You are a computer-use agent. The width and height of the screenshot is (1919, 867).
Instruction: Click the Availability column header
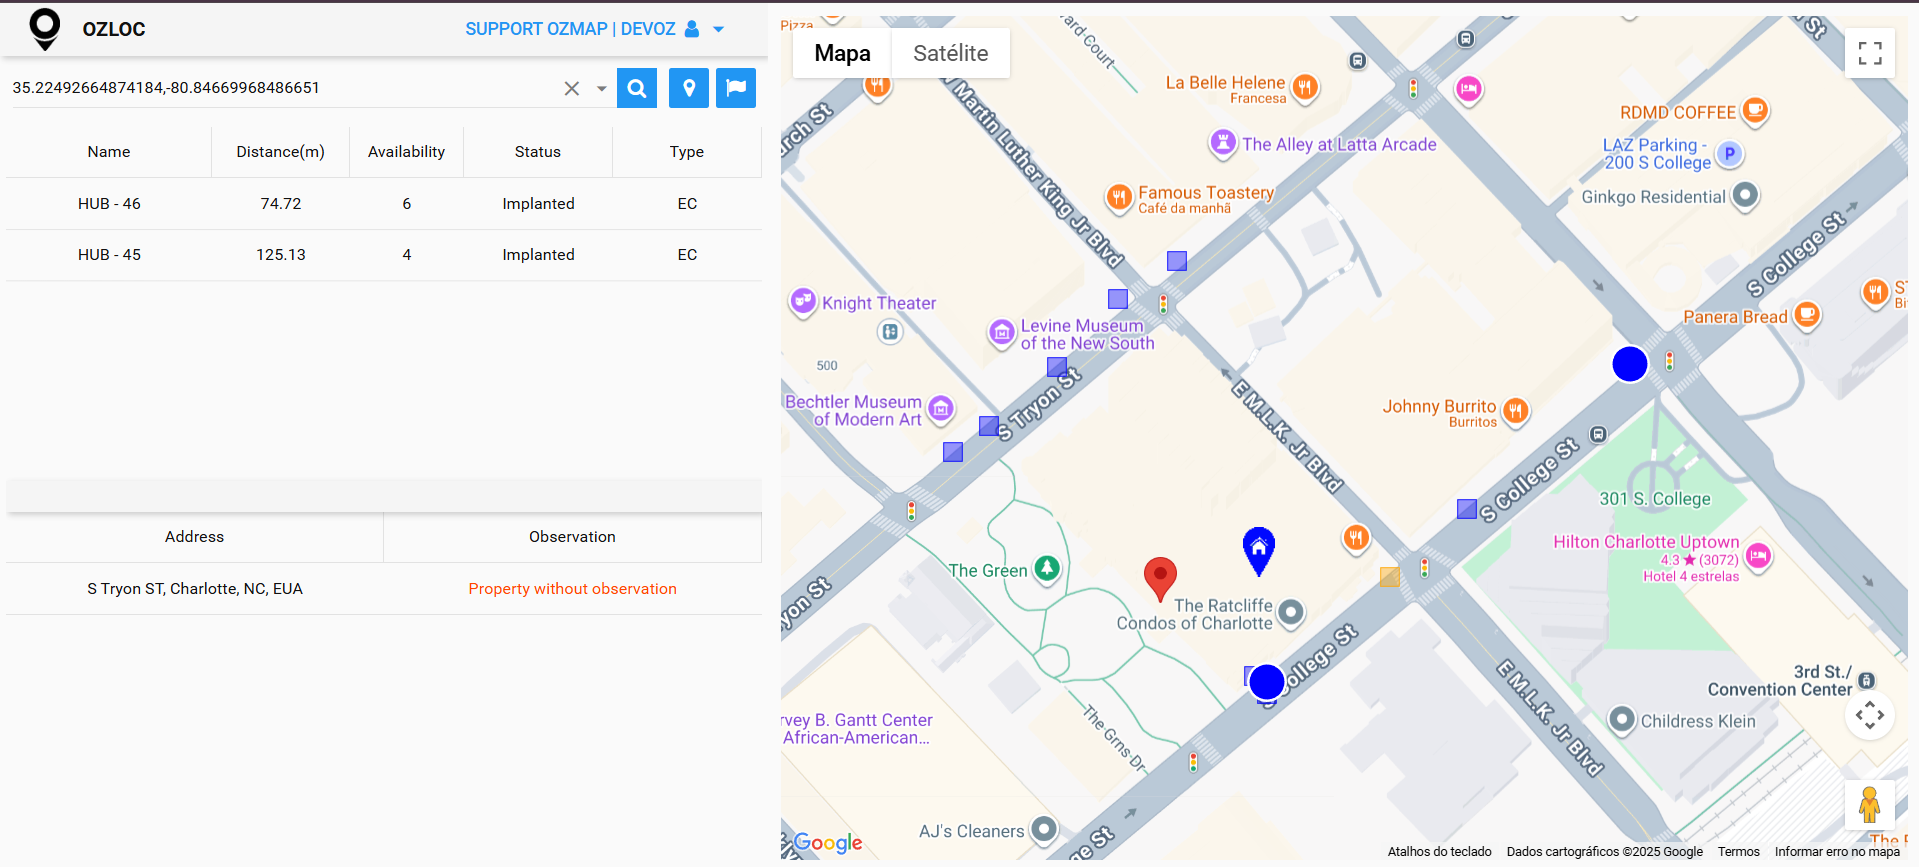coord(406,152)
